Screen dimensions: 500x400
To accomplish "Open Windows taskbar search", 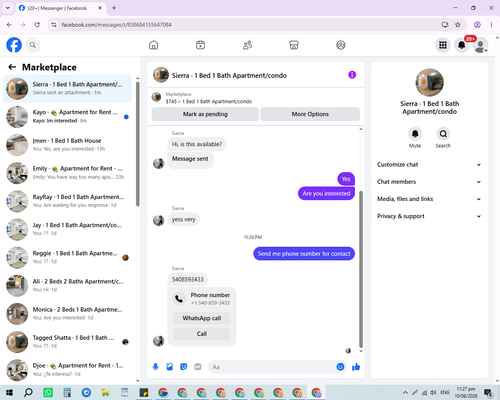I will (28, 392).
